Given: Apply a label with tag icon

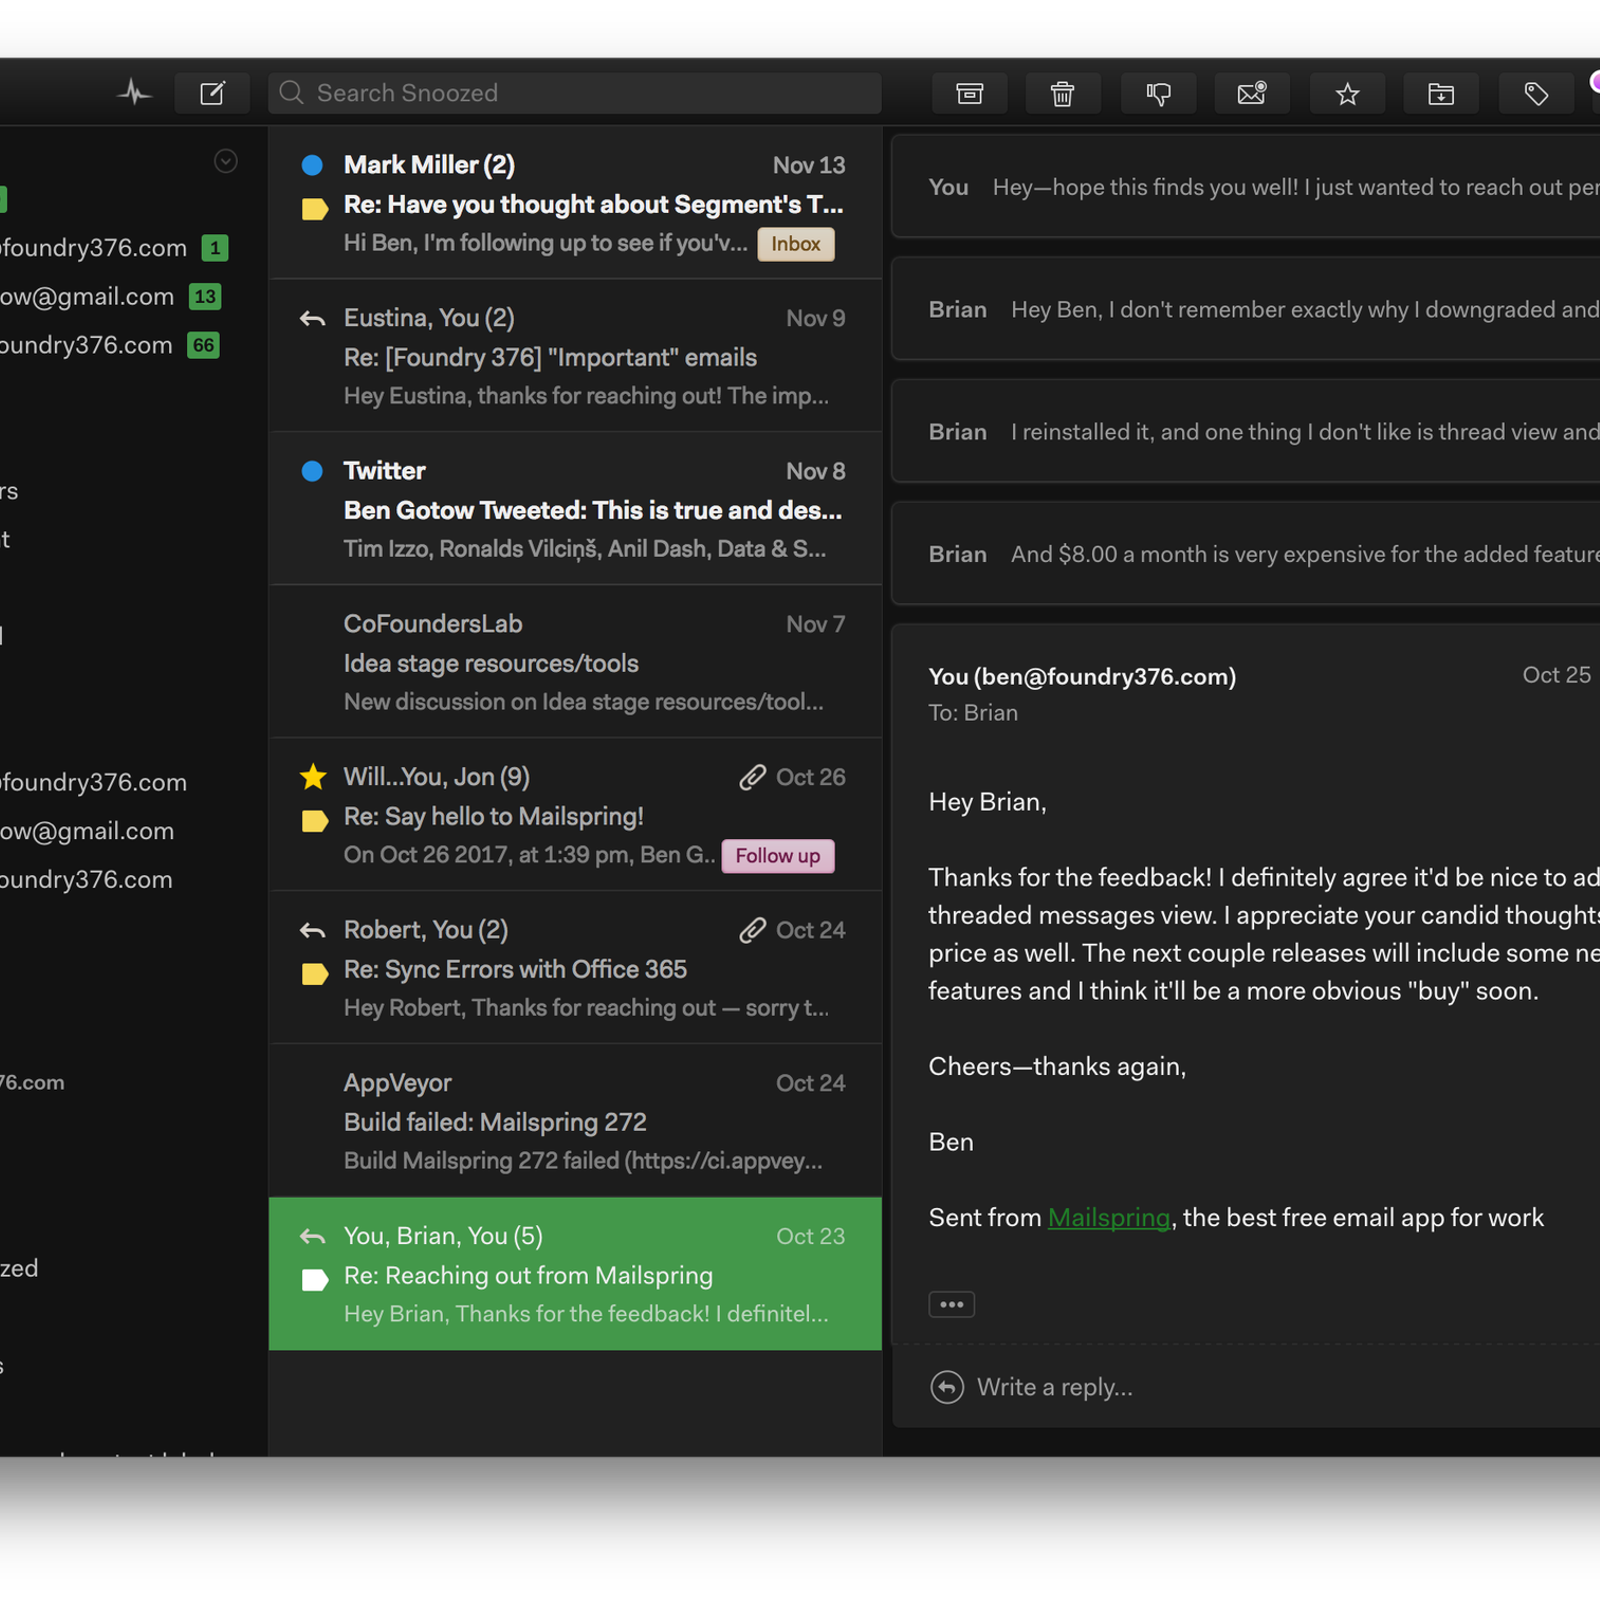Looking at the screenshot, I should (x=1536, y=94).
